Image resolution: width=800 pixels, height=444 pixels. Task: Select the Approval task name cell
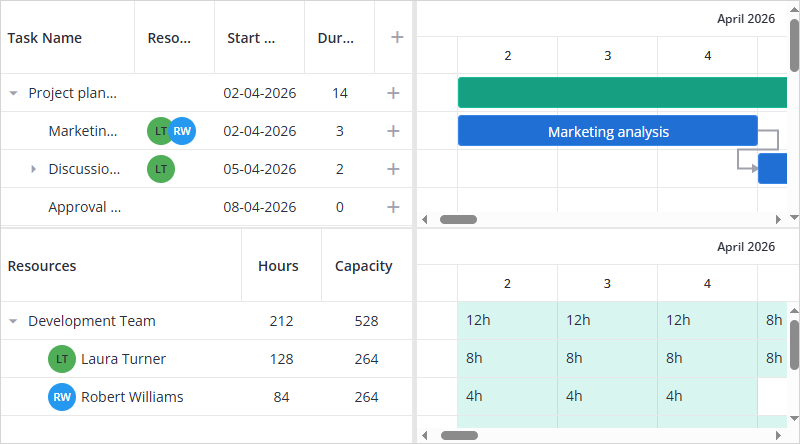(x=85, y=207)
